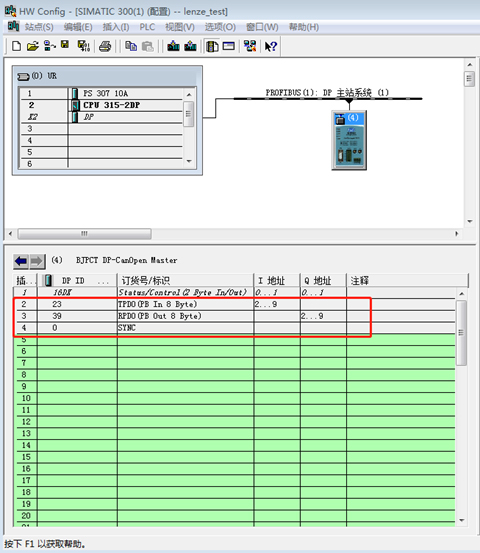Click the station window horizontal scrollbar thumb
Image resolution: width=480 pixels, height=553 pixels.
click(x=85, y=233)
